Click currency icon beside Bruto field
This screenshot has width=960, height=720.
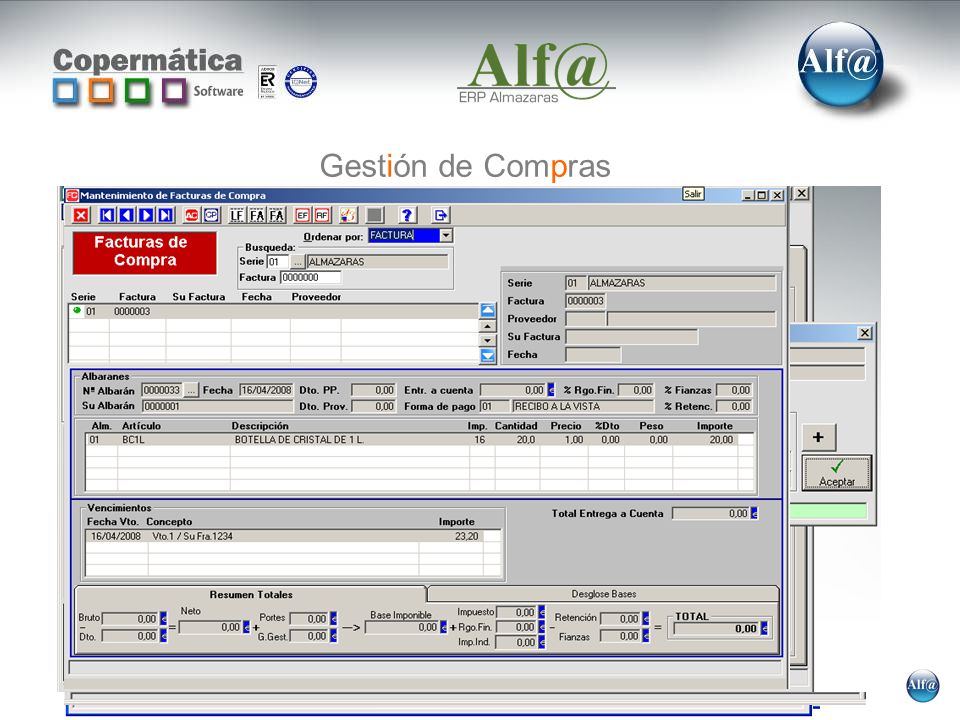pyautogui.click(x=163, y=619)
